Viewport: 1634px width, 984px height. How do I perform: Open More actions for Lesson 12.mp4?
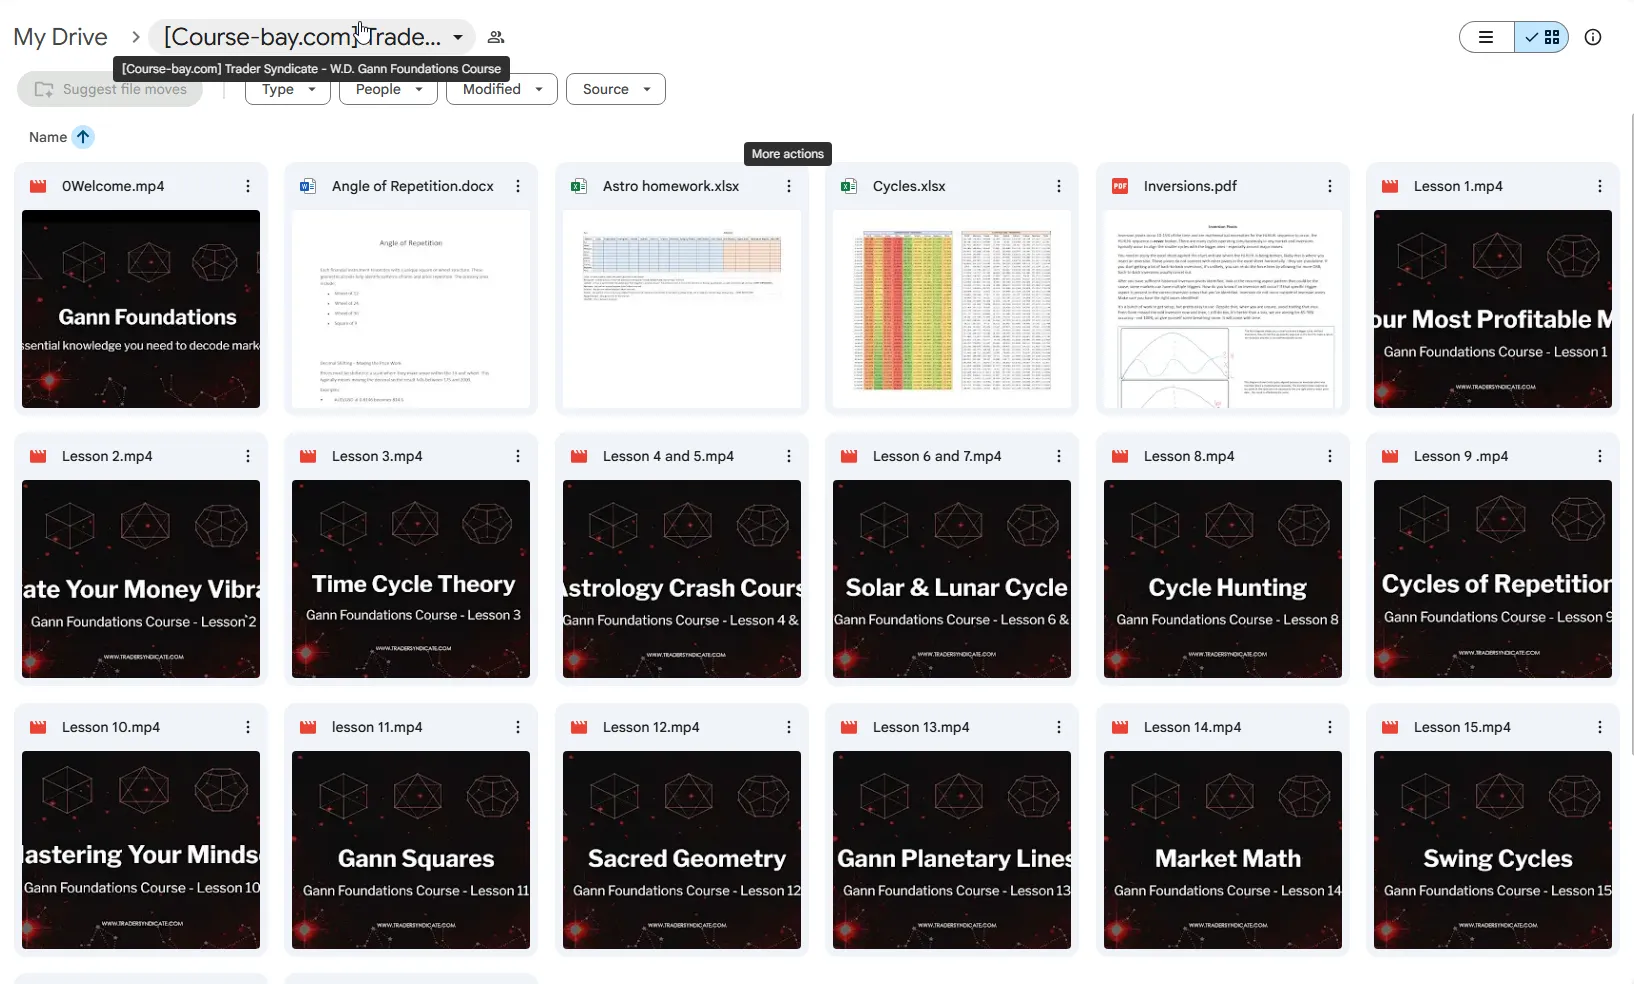point(789,727)
